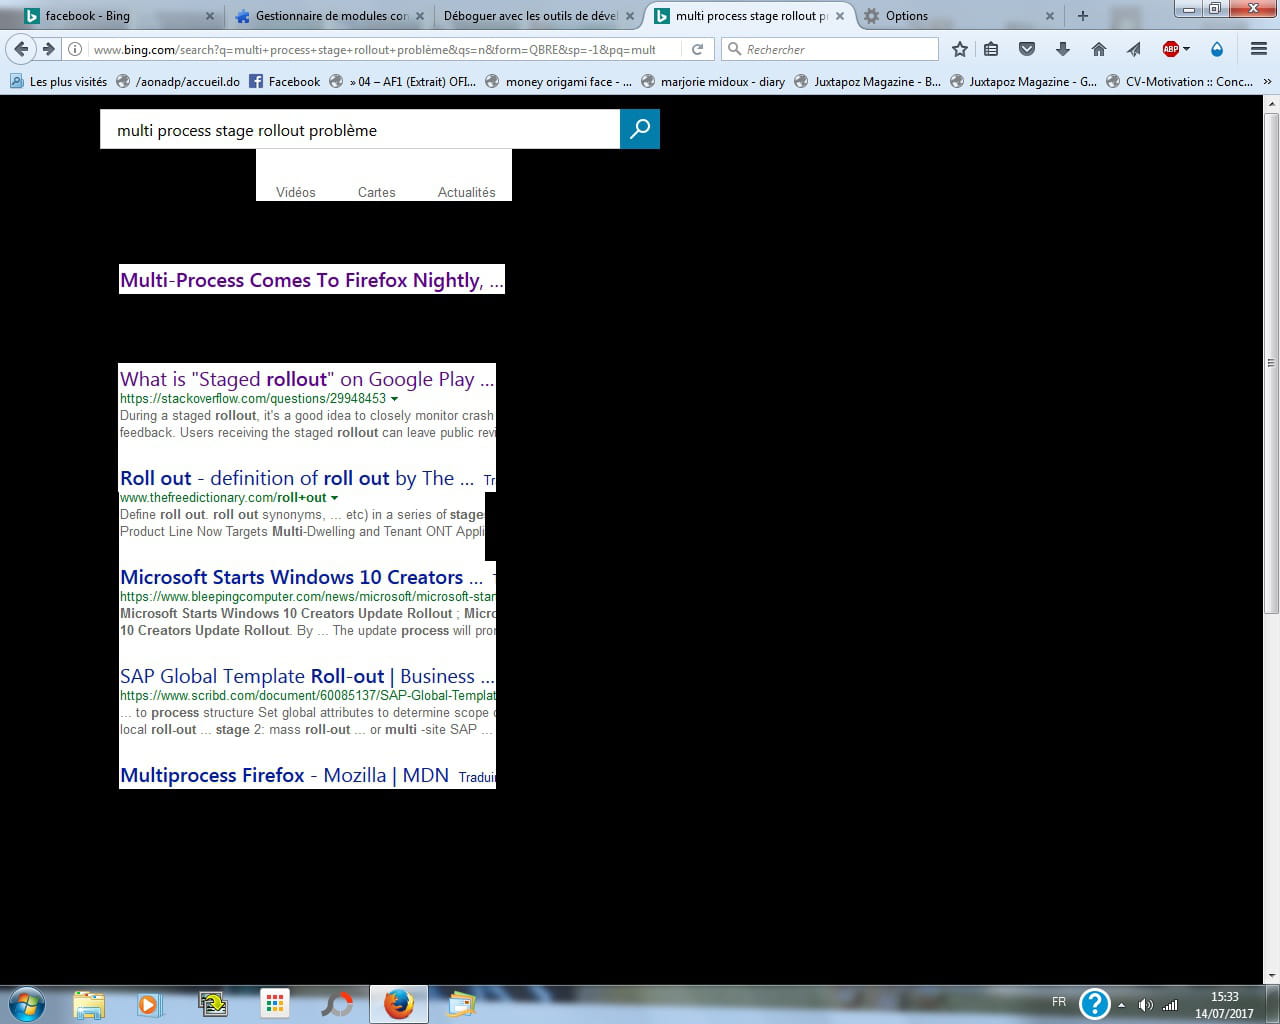Image resolution: width=1280 pixels, height=1024 pixels.
Task: Open money origami face bookmark
Action: [558, 82]
